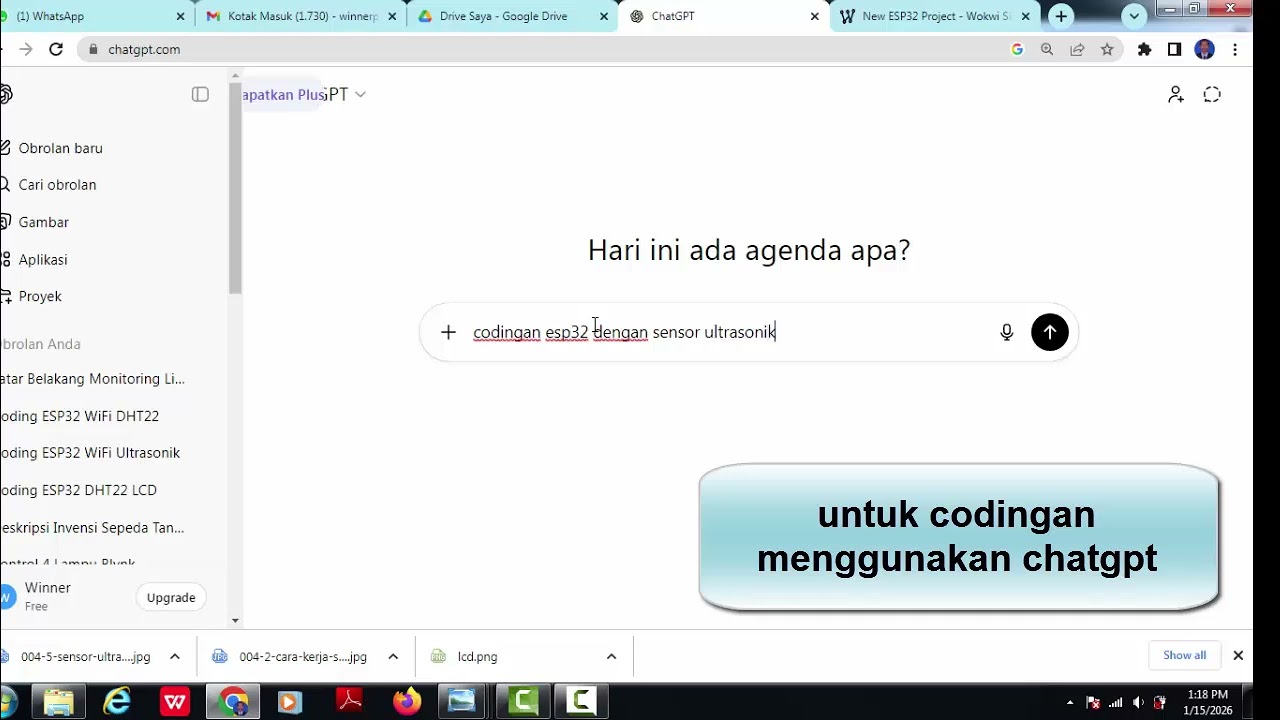Open chat Deskripsi Invensi Sepeda Tan...
Viewport: 1280px width, 720px height.
(92, 527)
